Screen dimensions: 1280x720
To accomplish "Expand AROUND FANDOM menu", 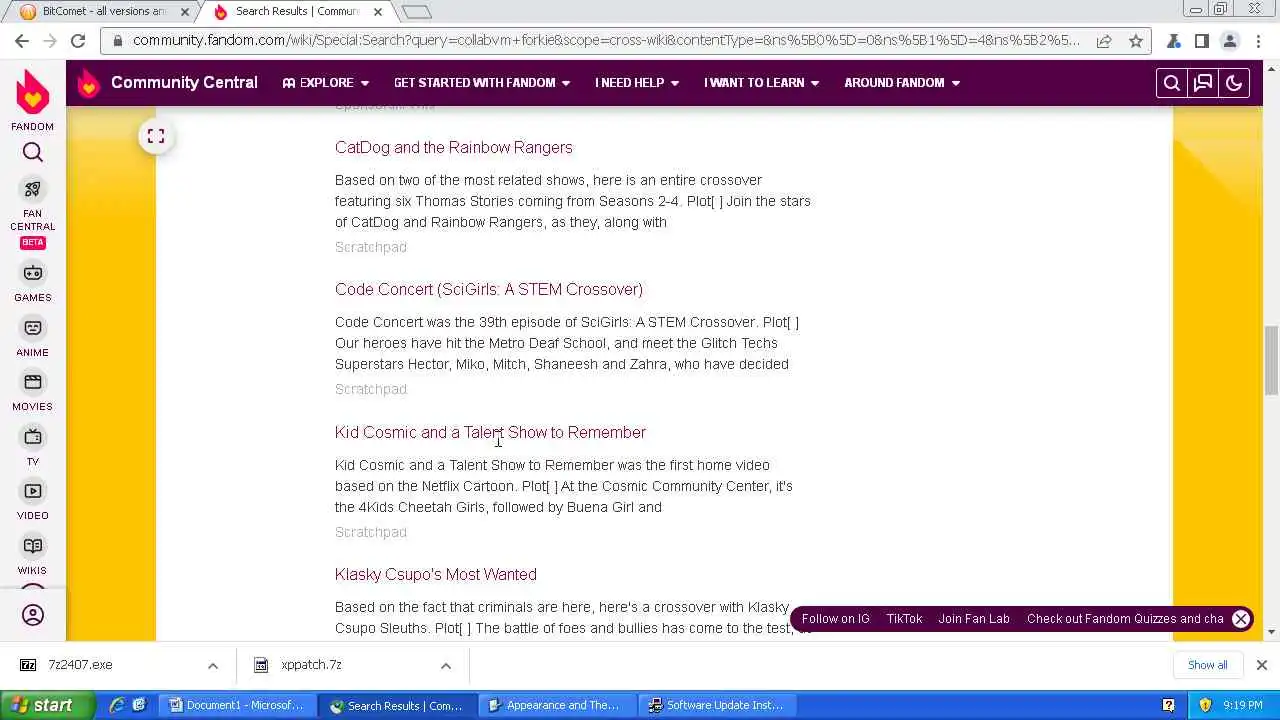I will [902, 83].
